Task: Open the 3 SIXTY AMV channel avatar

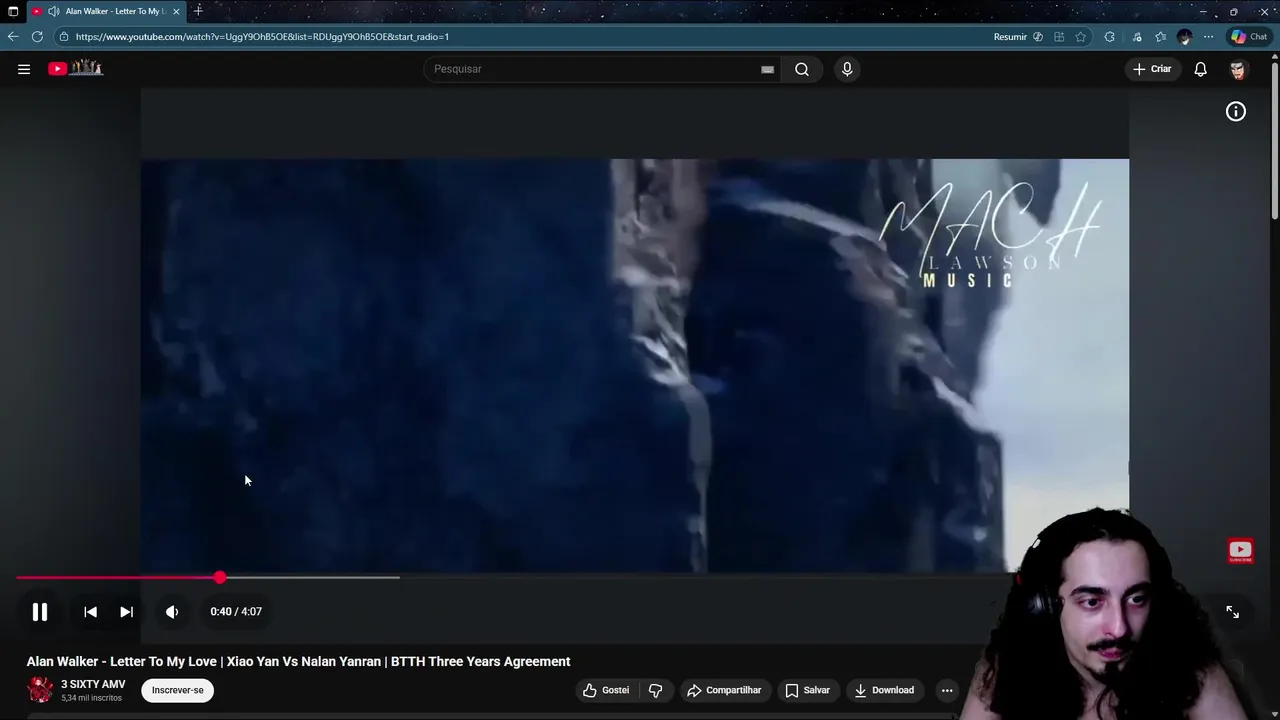Action: (40, 690)
